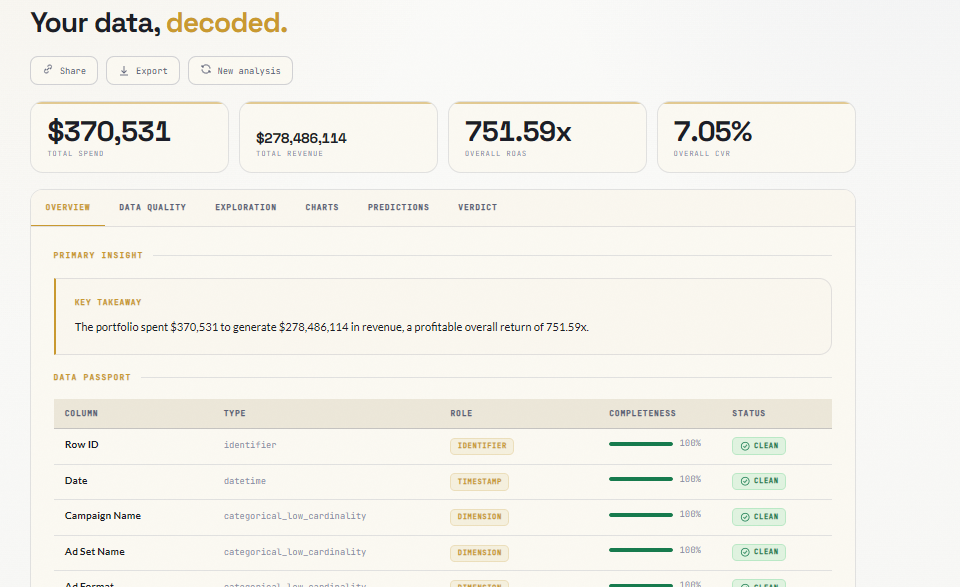
Task: Click the TYPE table header
Action: [234, 413]
